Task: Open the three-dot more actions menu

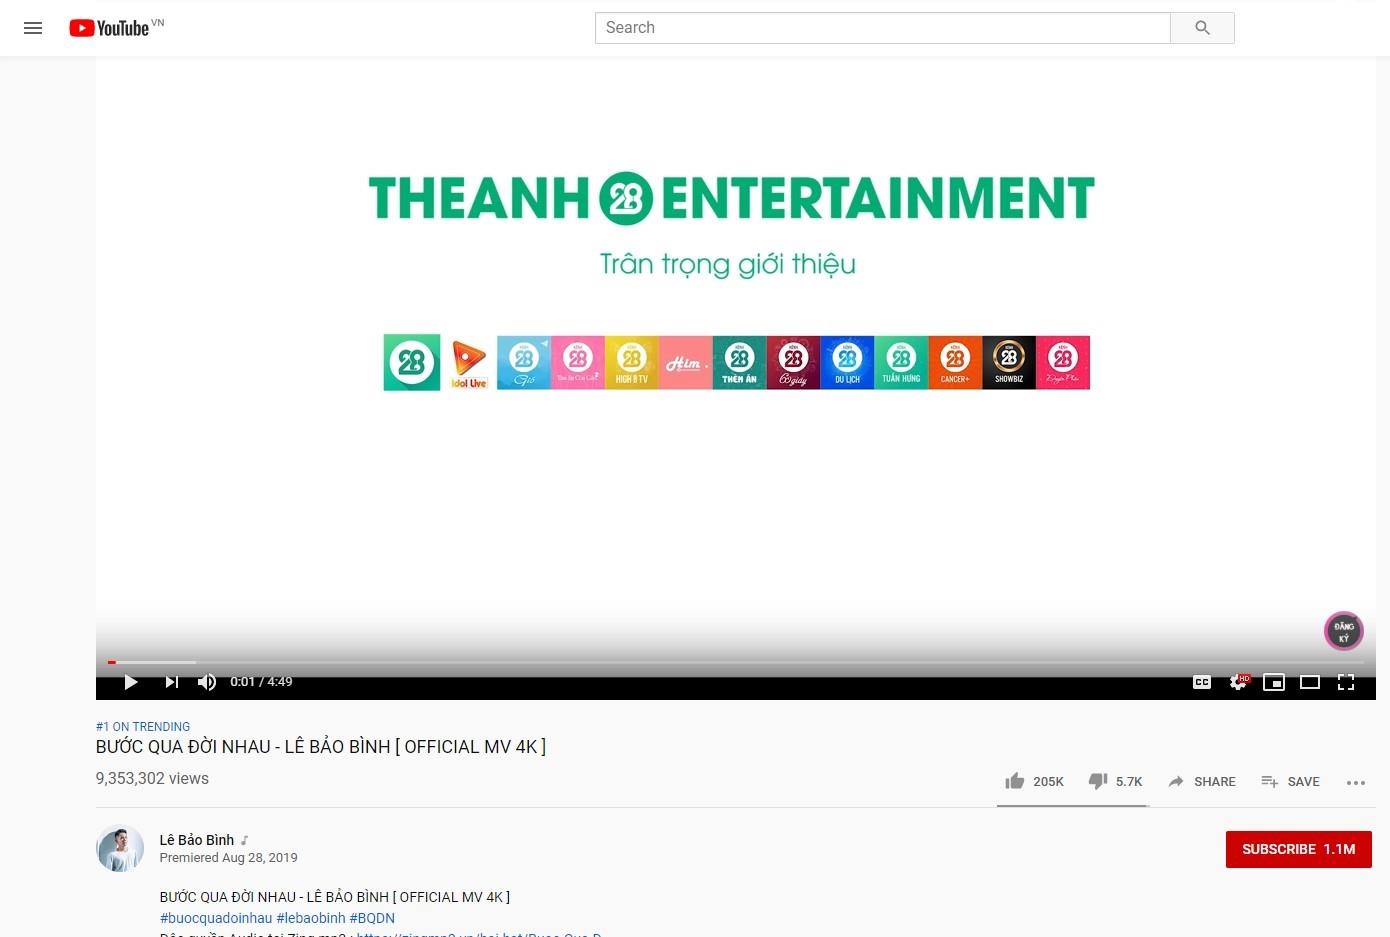Action: click(1356, 783)
